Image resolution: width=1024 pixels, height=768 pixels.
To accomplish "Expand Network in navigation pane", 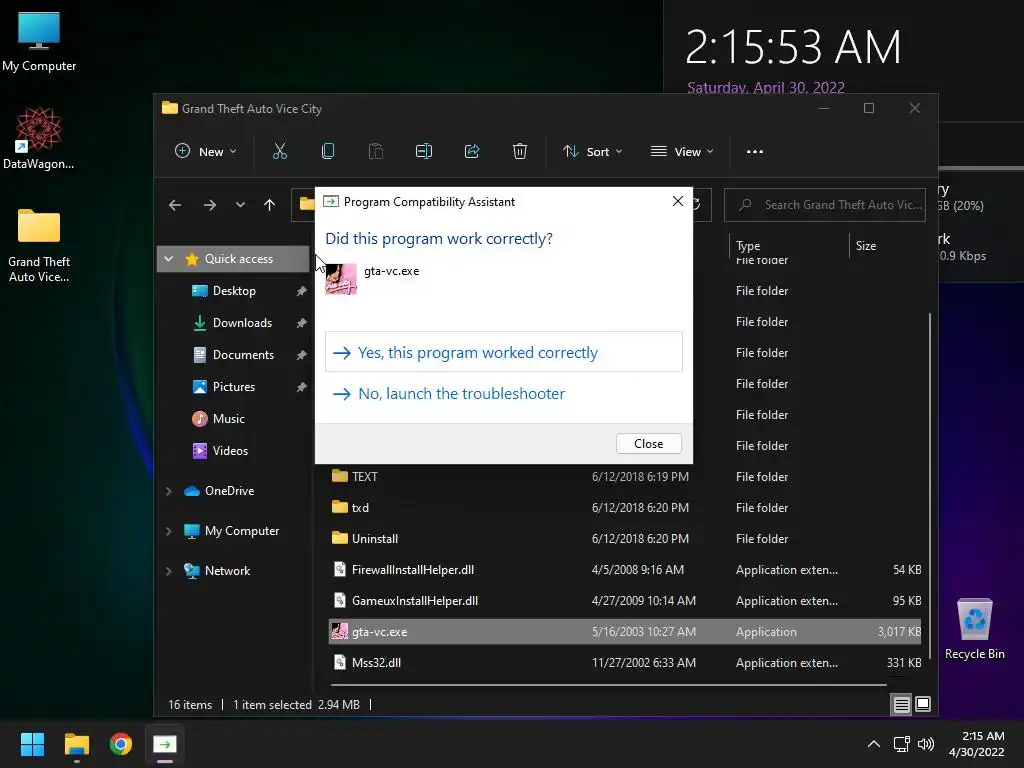I will pos(169,571).
